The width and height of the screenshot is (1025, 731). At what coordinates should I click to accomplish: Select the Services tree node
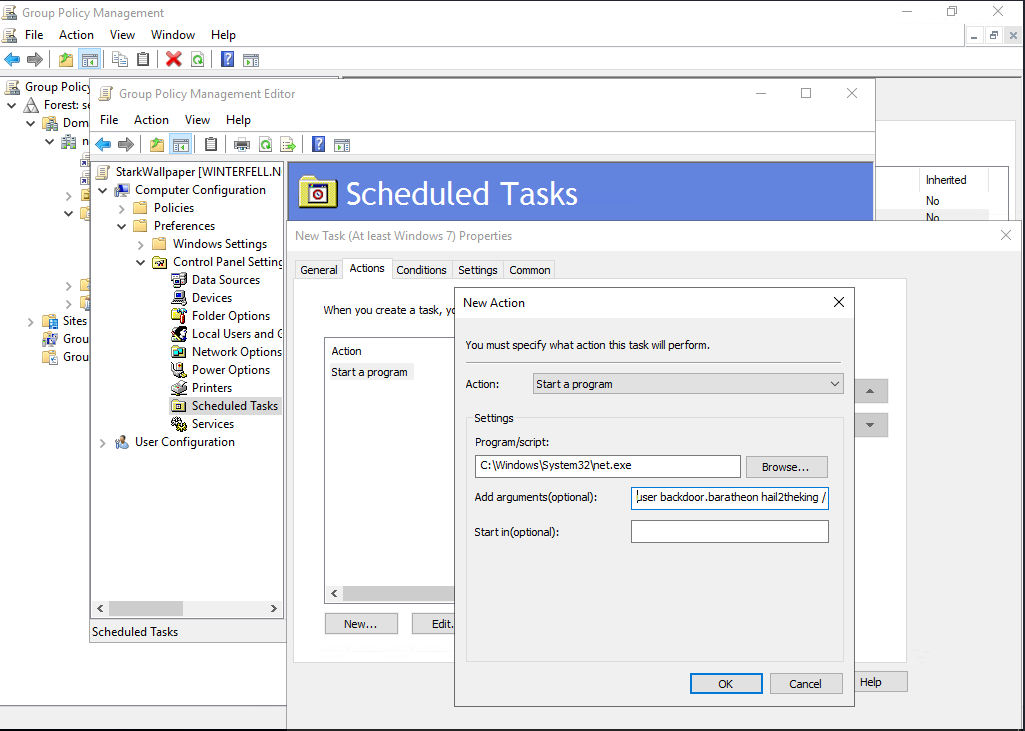click(212, 424)
